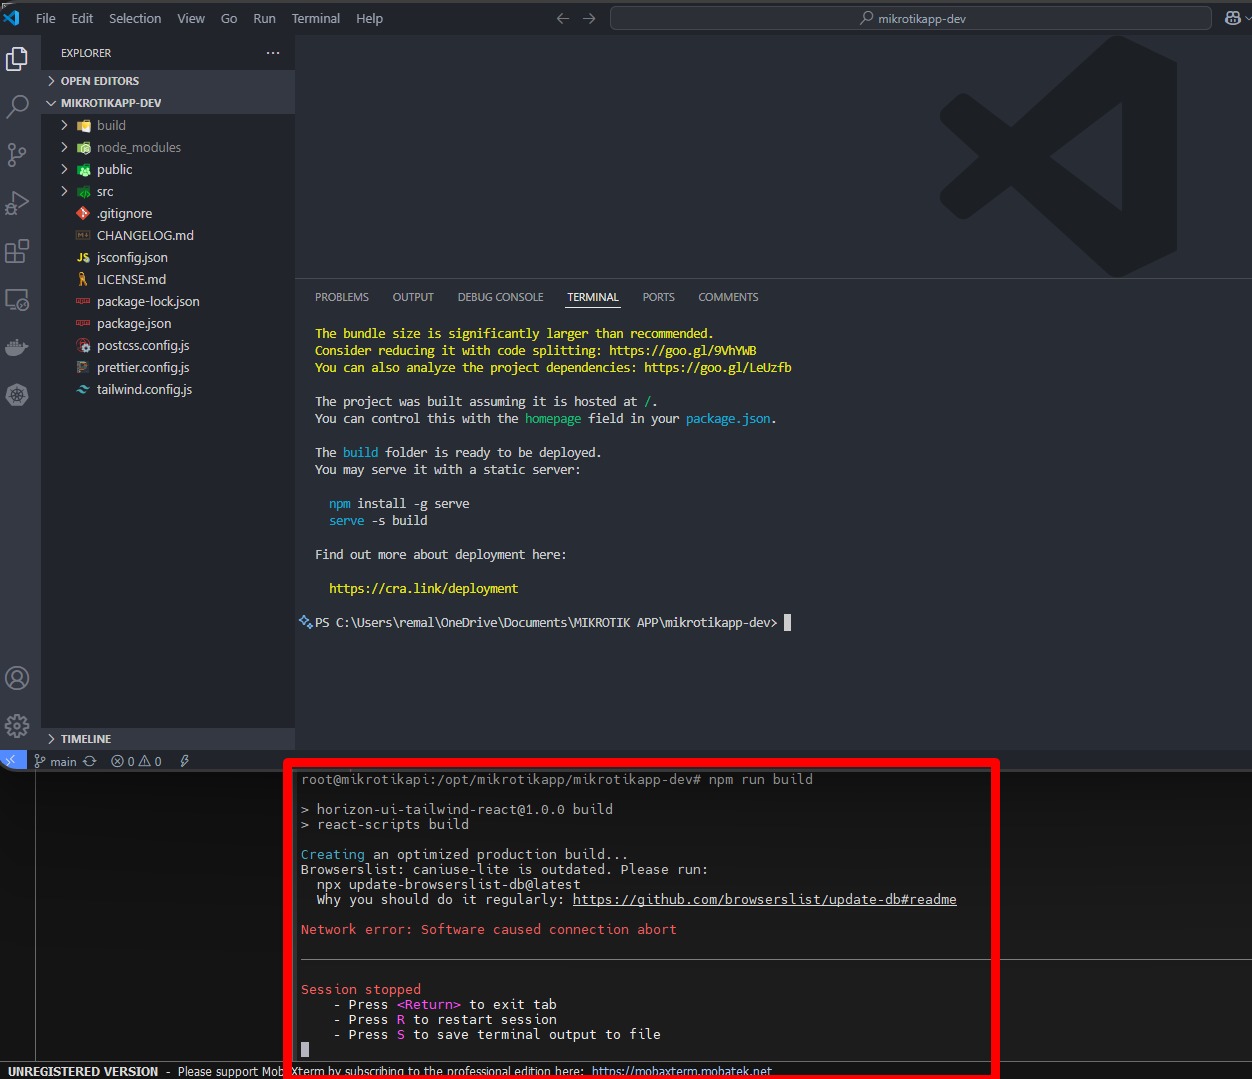The width and height of the screenshot is (1252, 1079).
Task: Switch to the COMMENTS panel tab
Action: (728, 297)
